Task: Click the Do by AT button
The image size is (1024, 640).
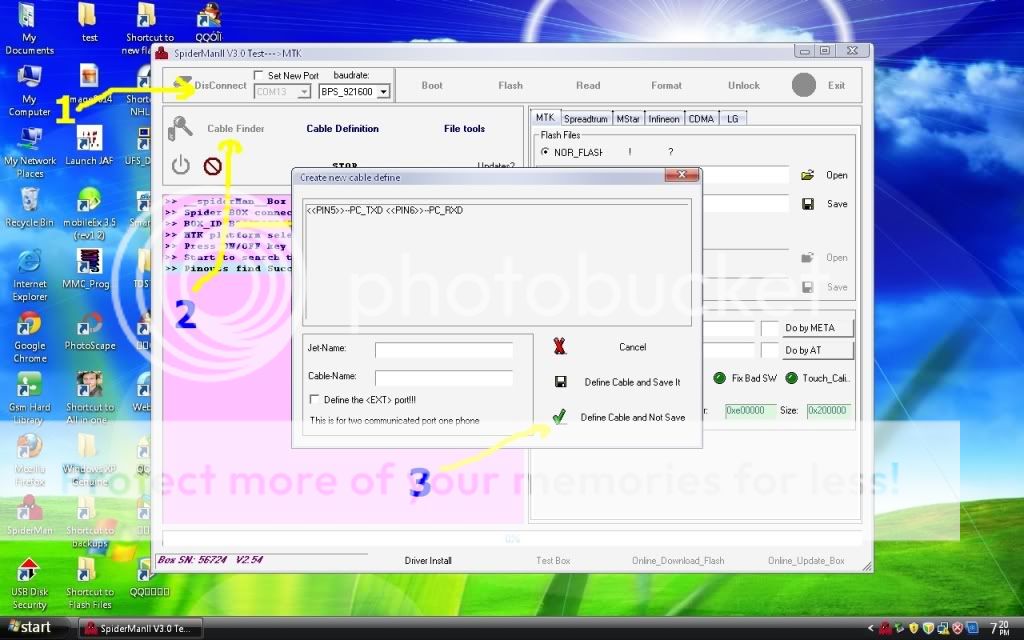Action: point(818,351)
